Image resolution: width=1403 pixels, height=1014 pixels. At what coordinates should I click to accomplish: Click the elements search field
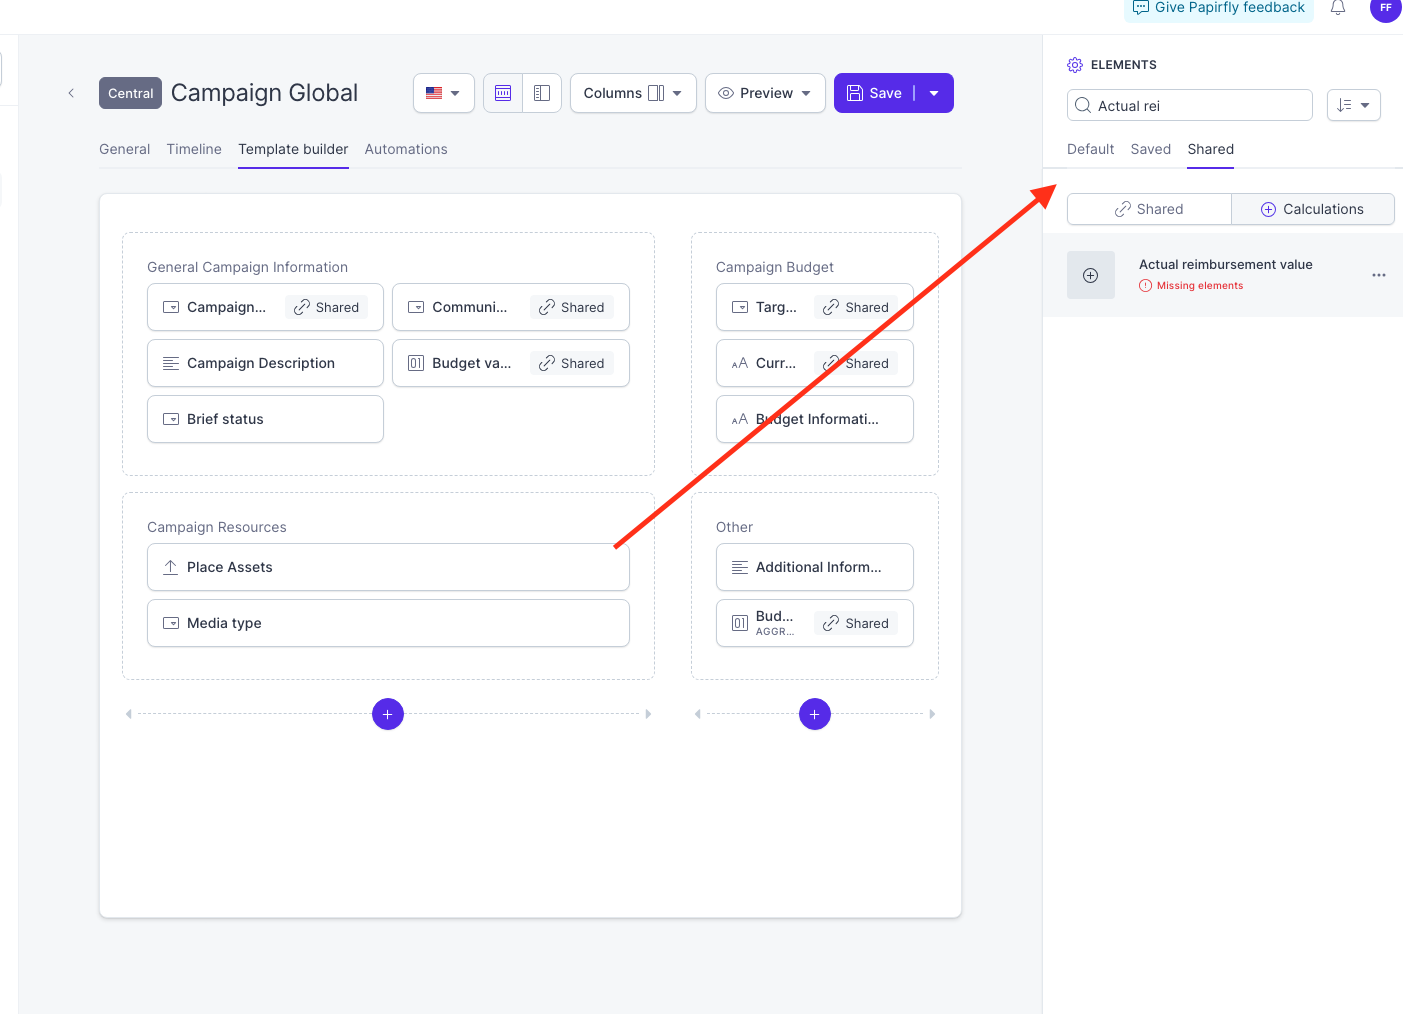1190,105
